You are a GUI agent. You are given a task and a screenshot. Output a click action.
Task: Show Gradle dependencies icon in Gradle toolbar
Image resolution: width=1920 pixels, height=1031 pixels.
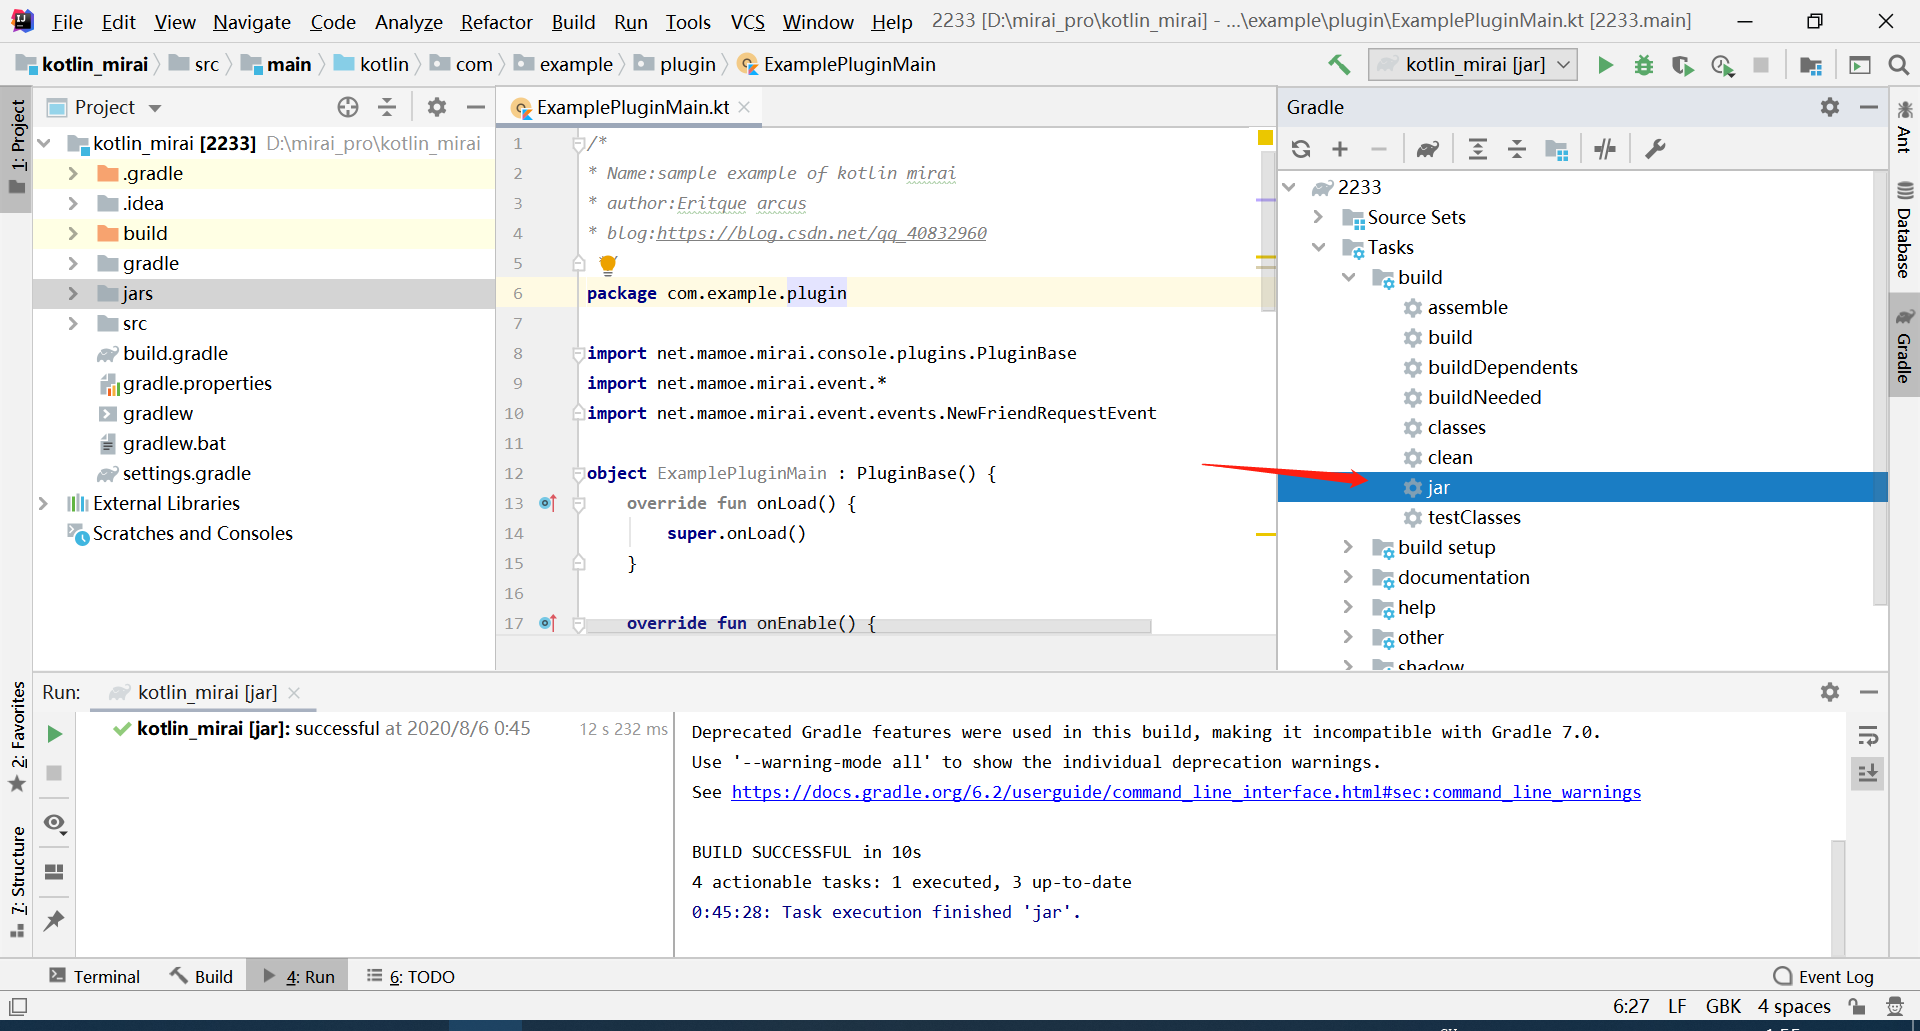click(1556, 149)
